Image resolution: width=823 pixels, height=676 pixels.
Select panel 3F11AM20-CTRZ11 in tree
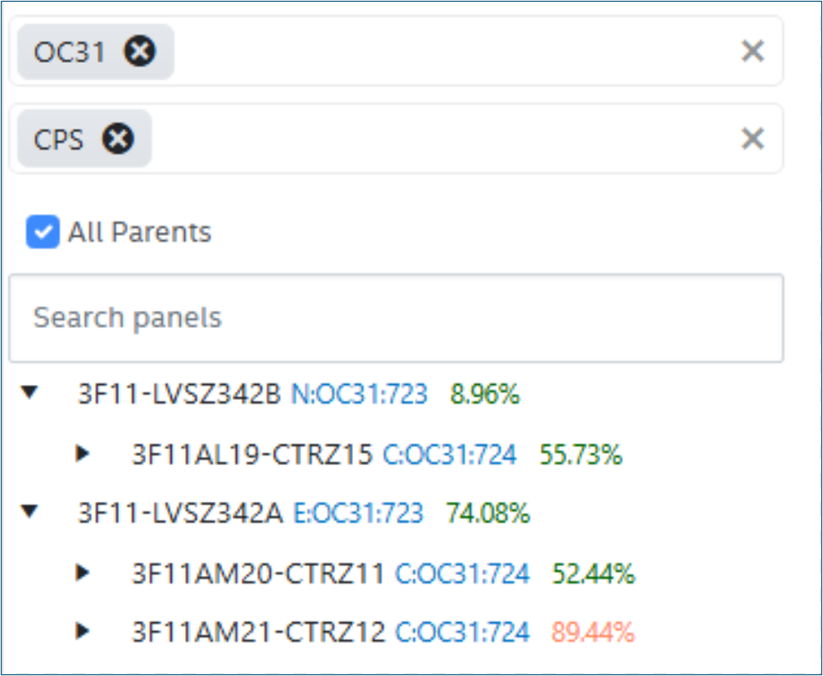(258, 573)
